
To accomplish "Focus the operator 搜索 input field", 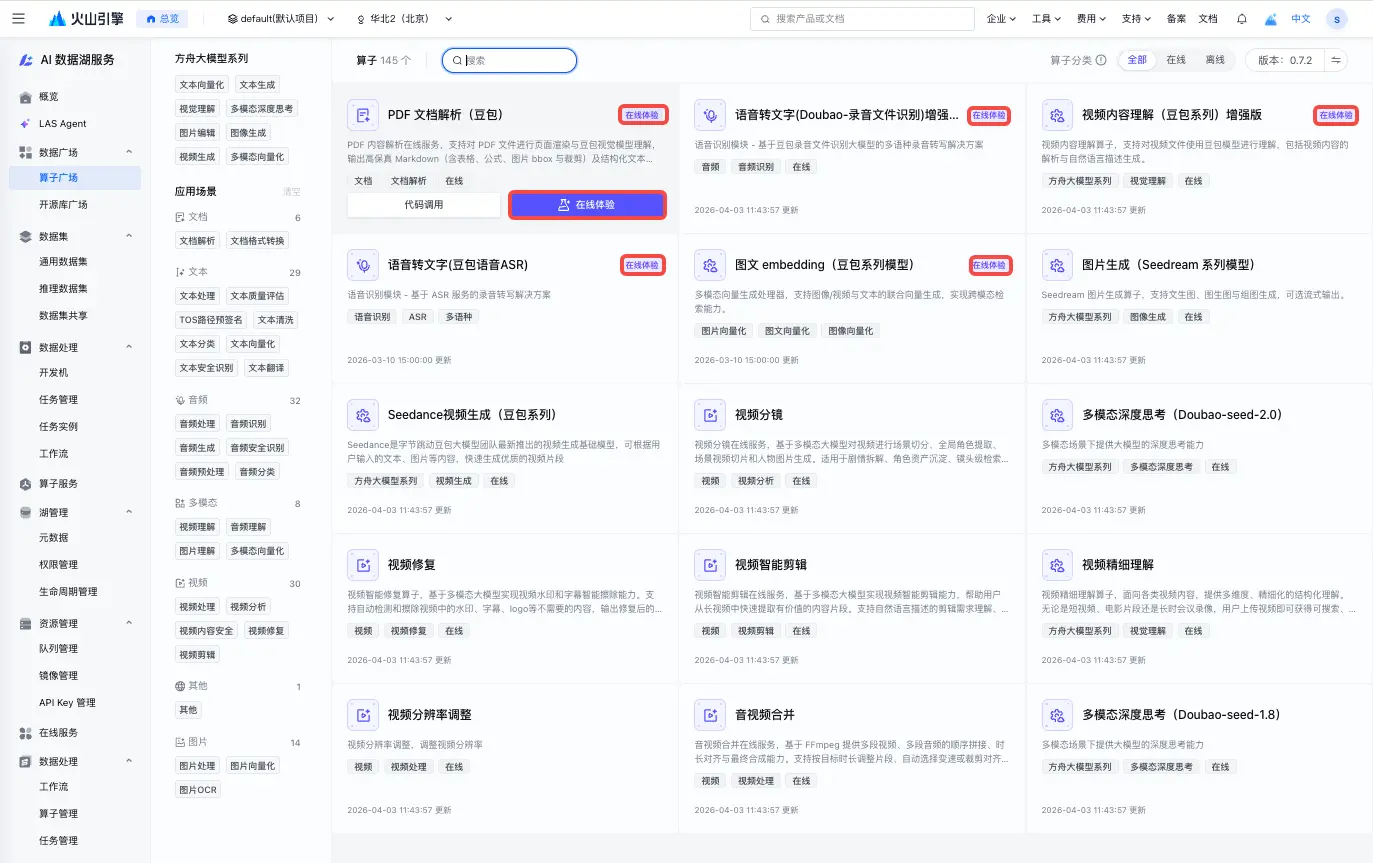I will click(x=510, y=60).
